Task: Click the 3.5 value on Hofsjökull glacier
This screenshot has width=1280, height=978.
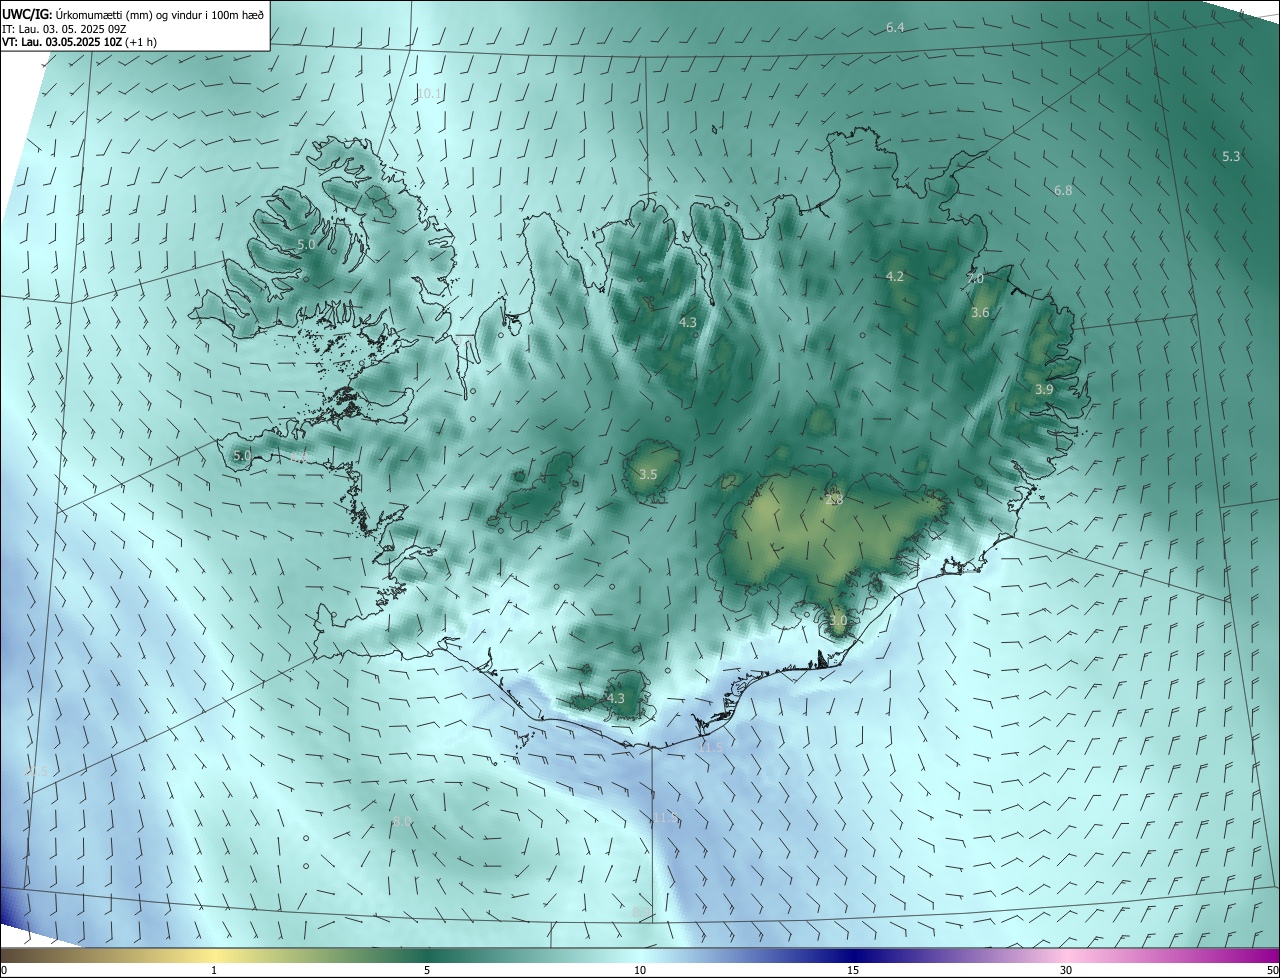Action: pyautogui.click(x=647, y=474)
